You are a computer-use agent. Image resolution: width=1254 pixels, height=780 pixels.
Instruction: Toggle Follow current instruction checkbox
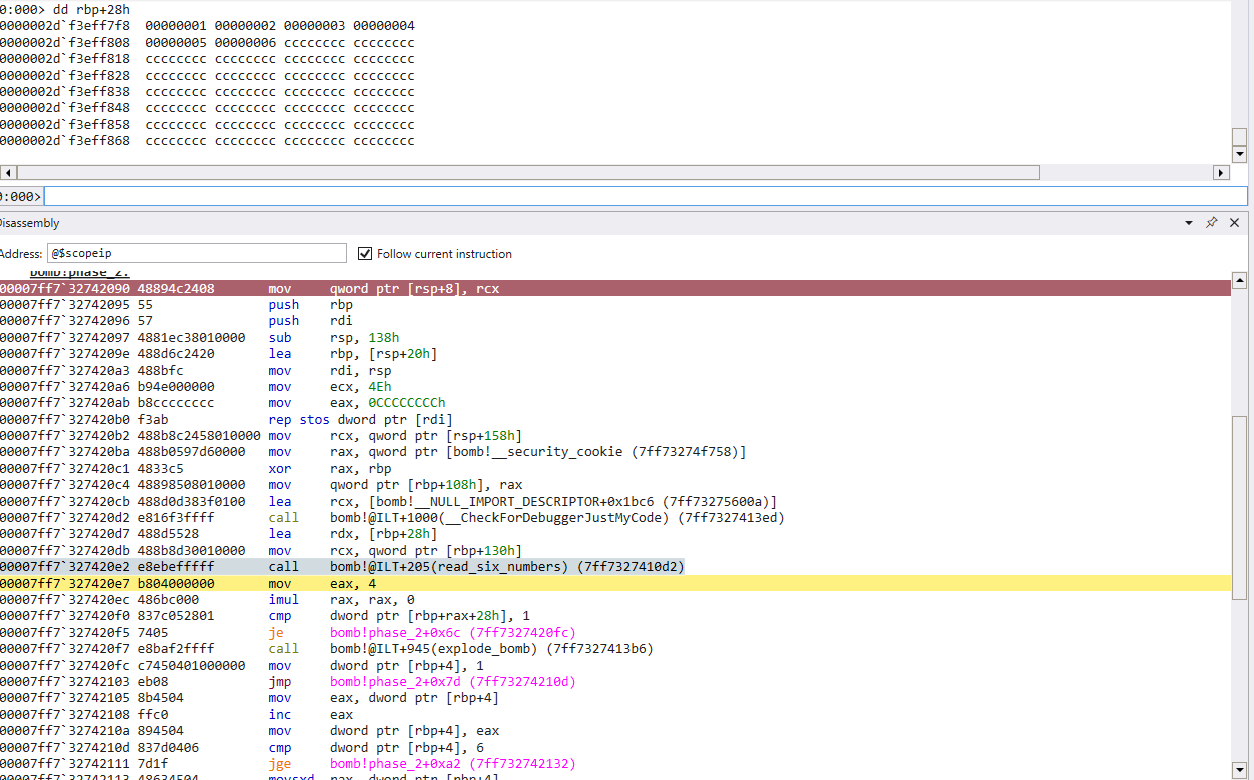pyautogui.click(x=365, y=254)
